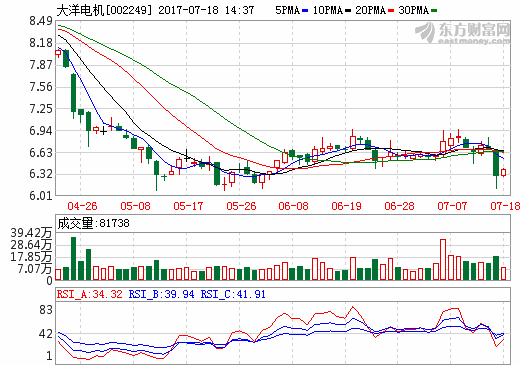
Task: Click the 07-18 date label
Action: tap(505, 206)
